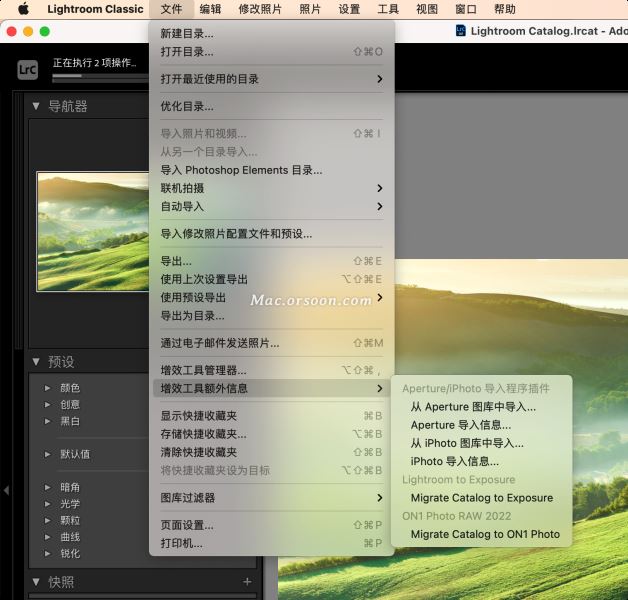This screenshot has height=600, width=628.
Task: Choose 从 Aperture 图库中导入...
Action: click(481, 407)
